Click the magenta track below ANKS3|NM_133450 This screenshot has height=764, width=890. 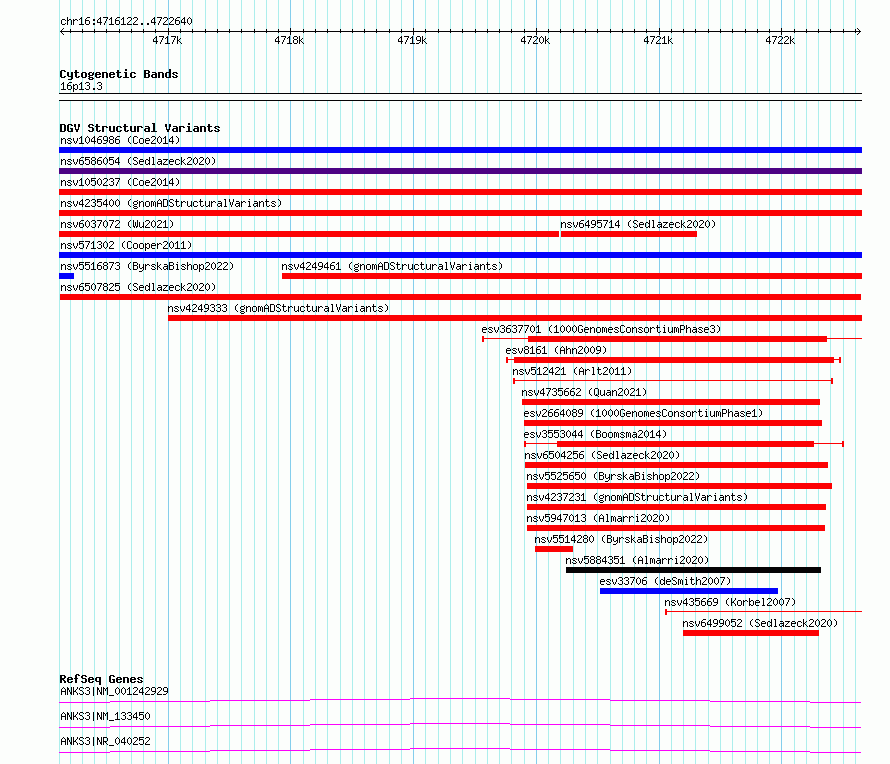[x=460, y=725]
